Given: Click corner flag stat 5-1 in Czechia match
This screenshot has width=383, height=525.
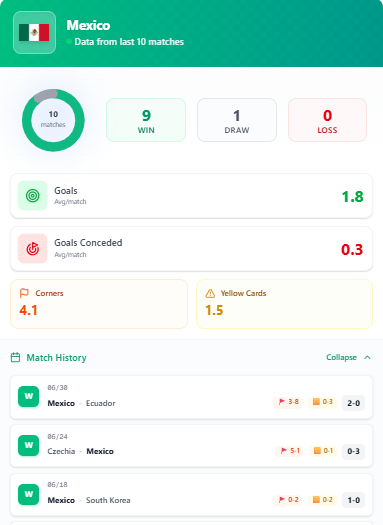Looking at the screenshot, I should click(289, 451).
